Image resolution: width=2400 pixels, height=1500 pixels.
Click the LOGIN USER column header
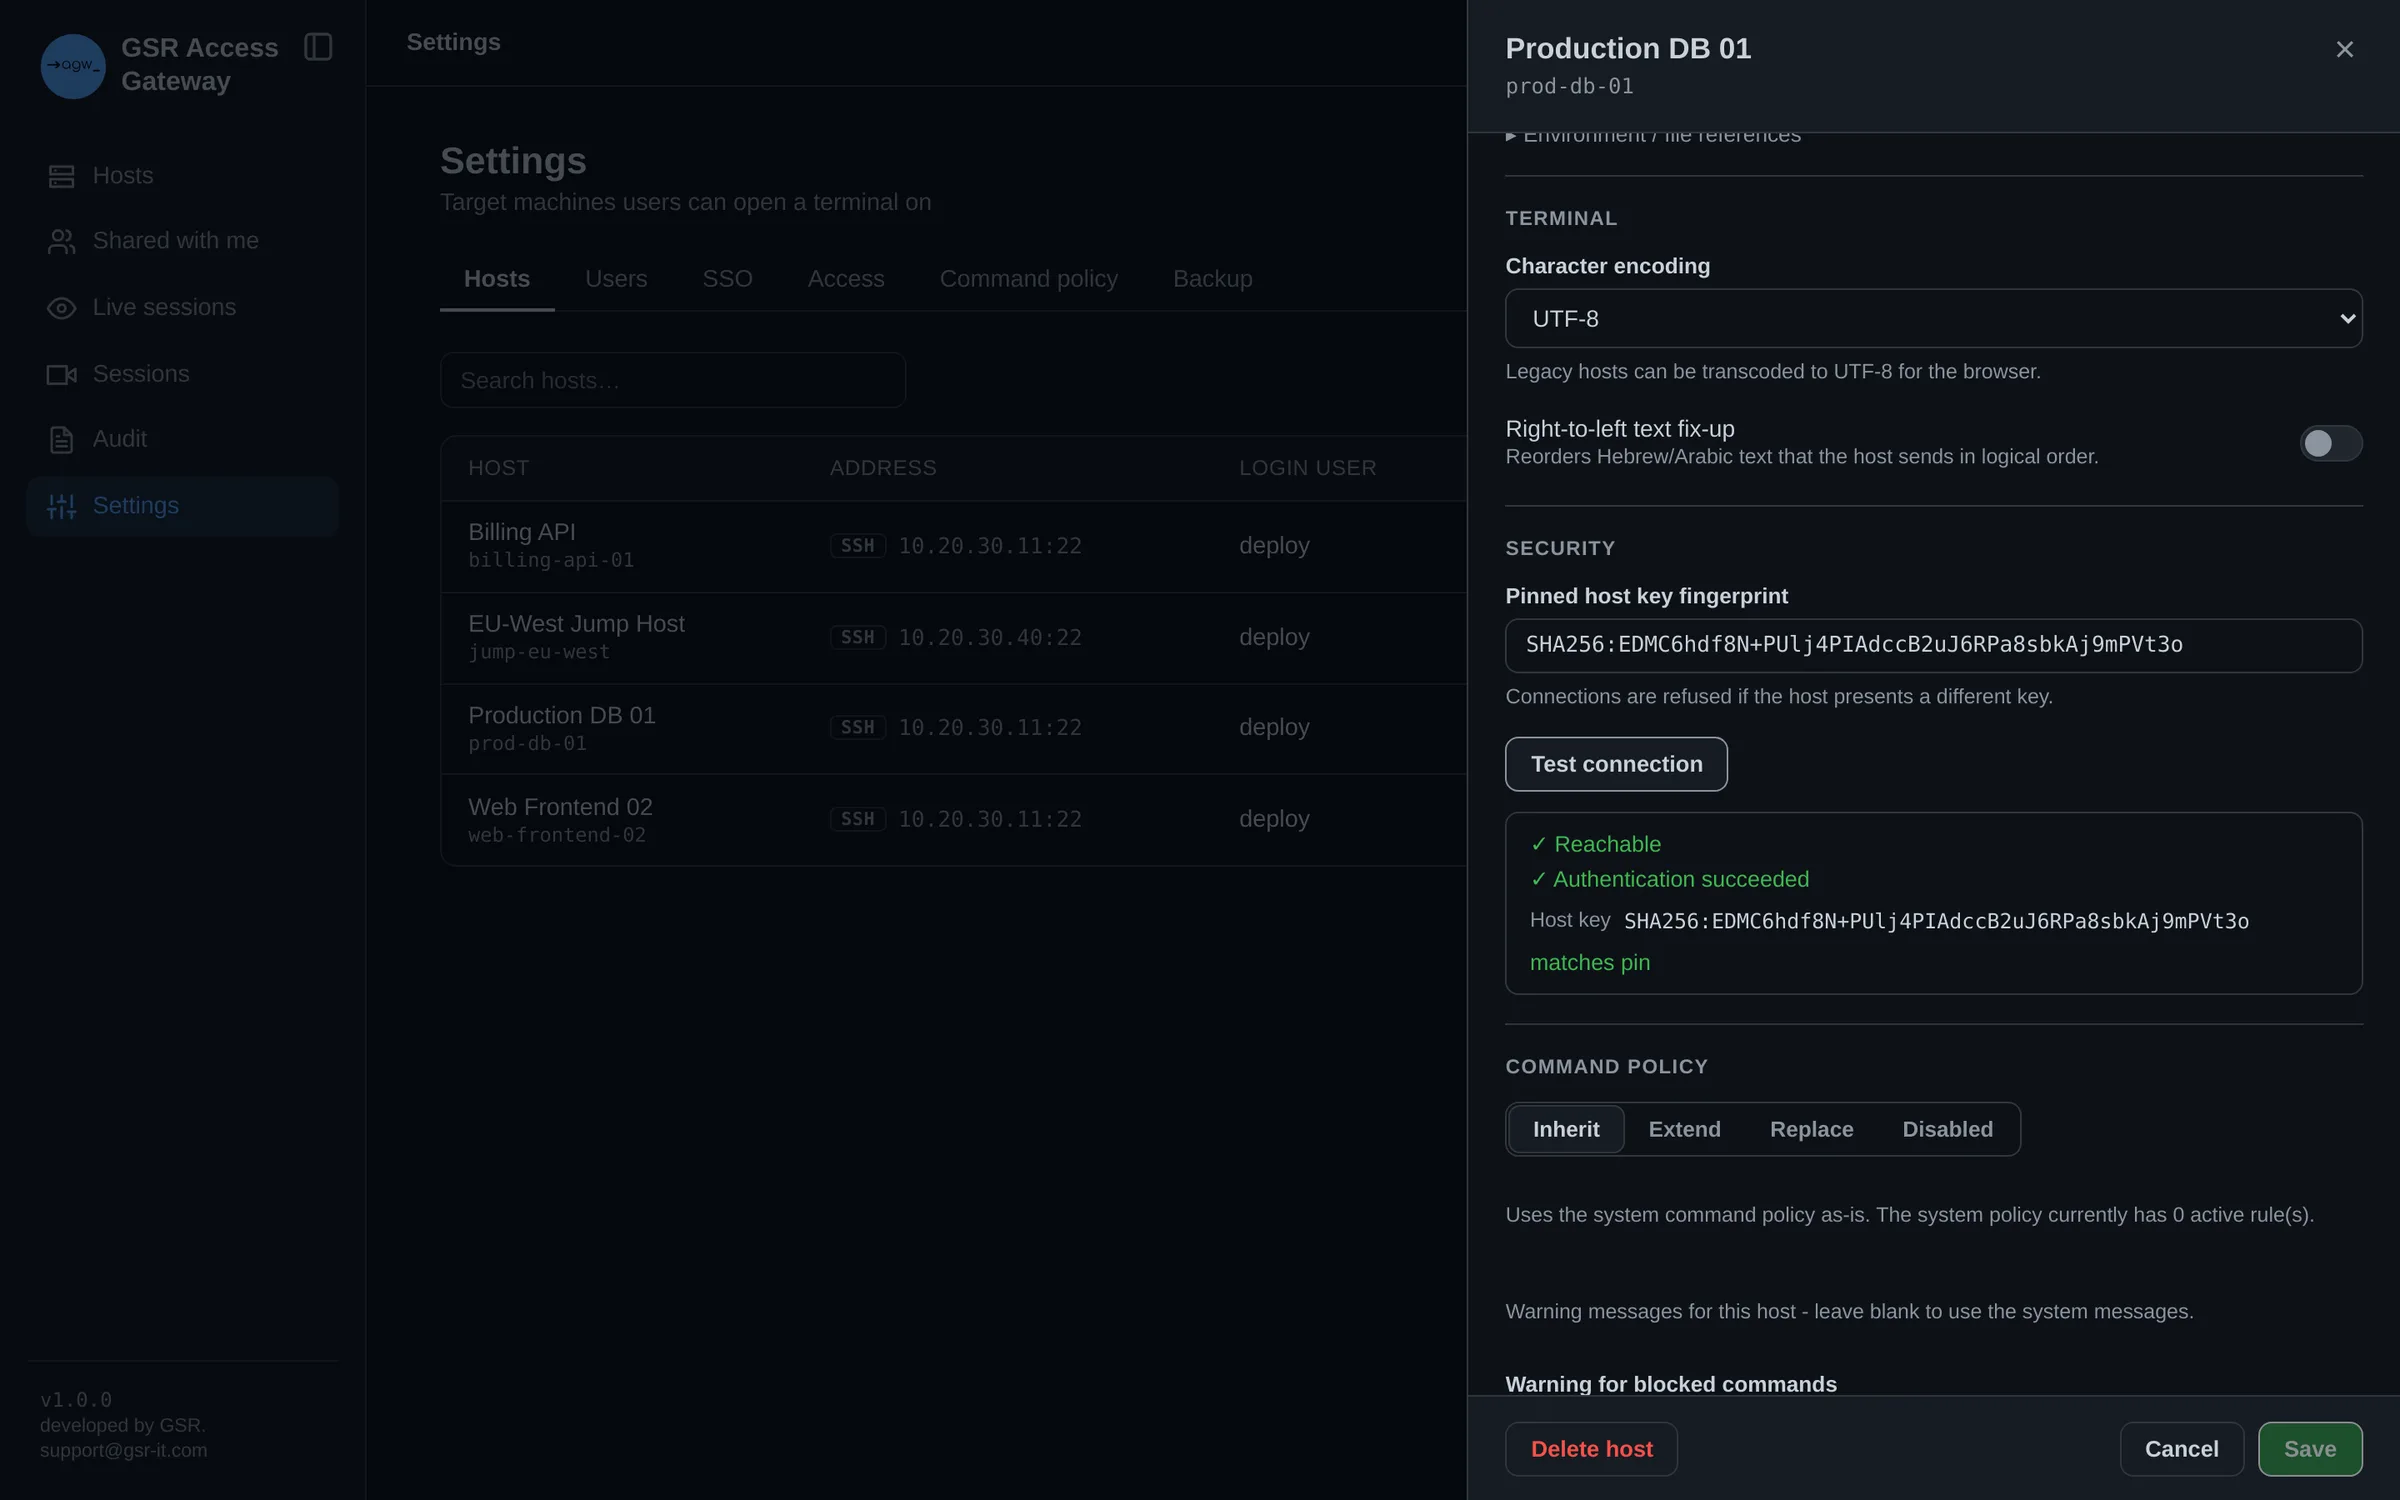pyautogui.click(x=1307, y=468)
